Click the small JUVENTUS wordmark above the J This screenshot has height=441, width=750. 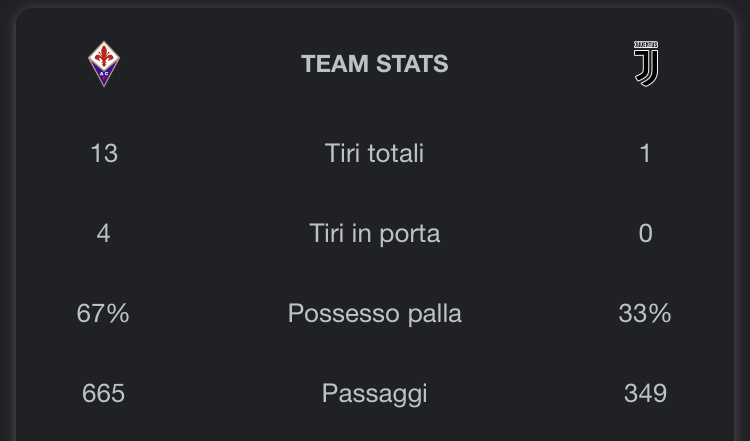tap(646, 44)
